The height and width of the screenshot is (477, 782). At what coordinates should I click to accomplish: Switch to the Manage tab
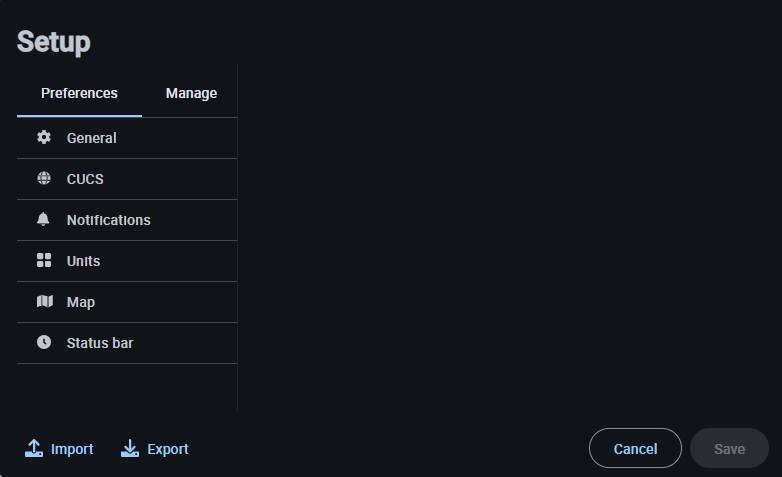[x=191, y=93]
